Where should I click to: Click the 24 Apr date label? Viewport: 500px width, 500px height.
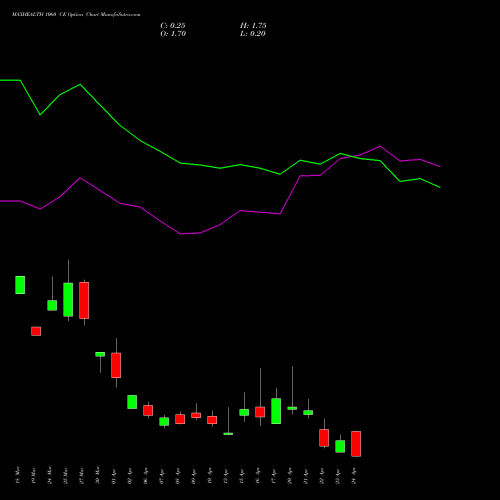354,475
